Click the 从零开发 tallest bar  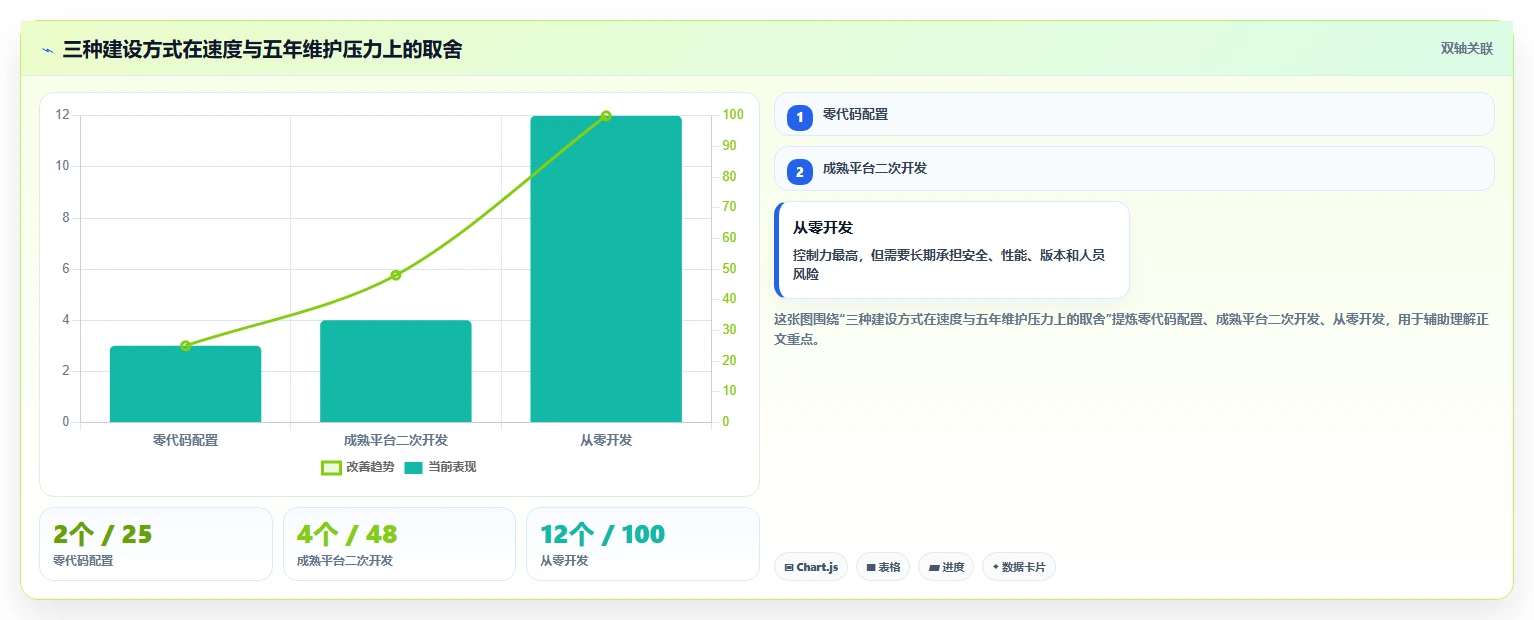tap(606, 269)
